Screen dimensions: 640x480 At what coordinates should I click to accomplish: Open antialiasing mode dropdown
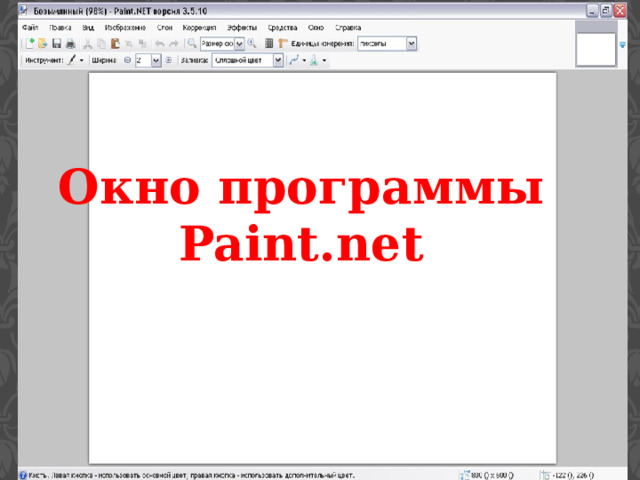tap(304, 60)
